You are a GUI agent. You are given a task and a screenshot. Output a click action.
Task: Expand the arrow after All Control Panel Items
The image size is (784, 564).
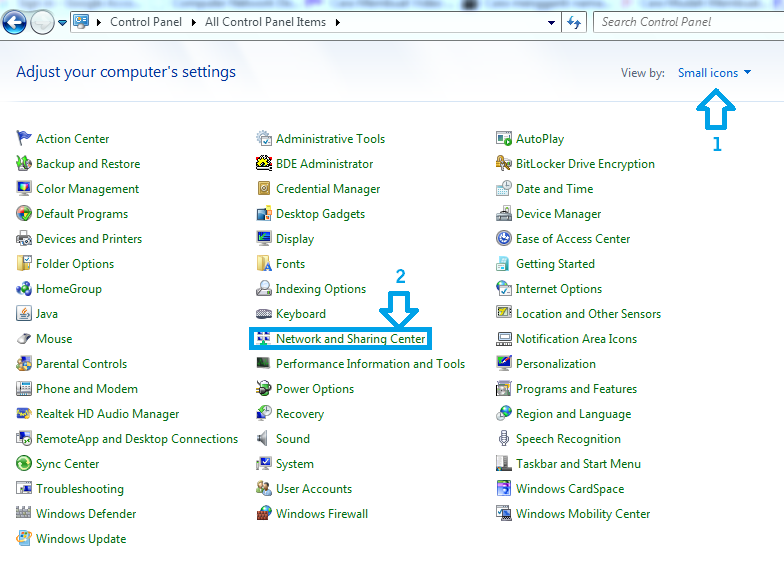pyautogui.click(x=338, y=22)
